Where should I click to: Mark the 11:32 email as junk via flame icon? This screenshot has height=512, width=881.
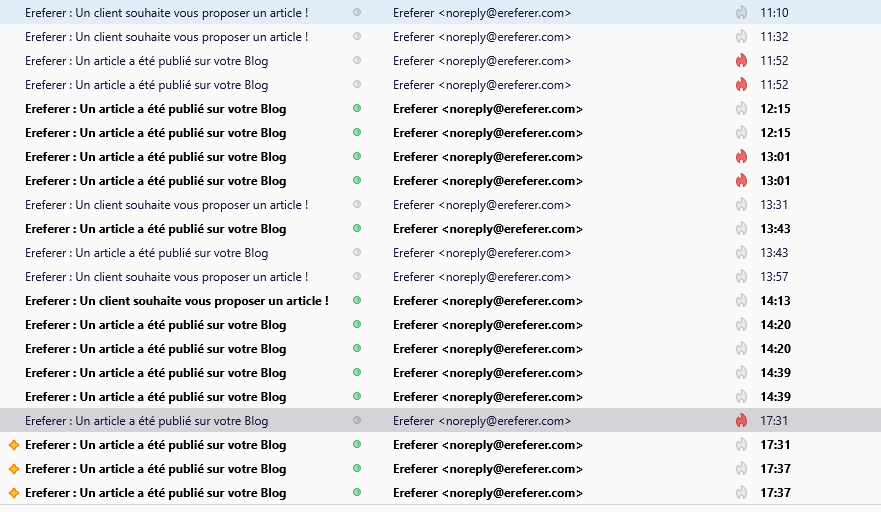(741, 37)
